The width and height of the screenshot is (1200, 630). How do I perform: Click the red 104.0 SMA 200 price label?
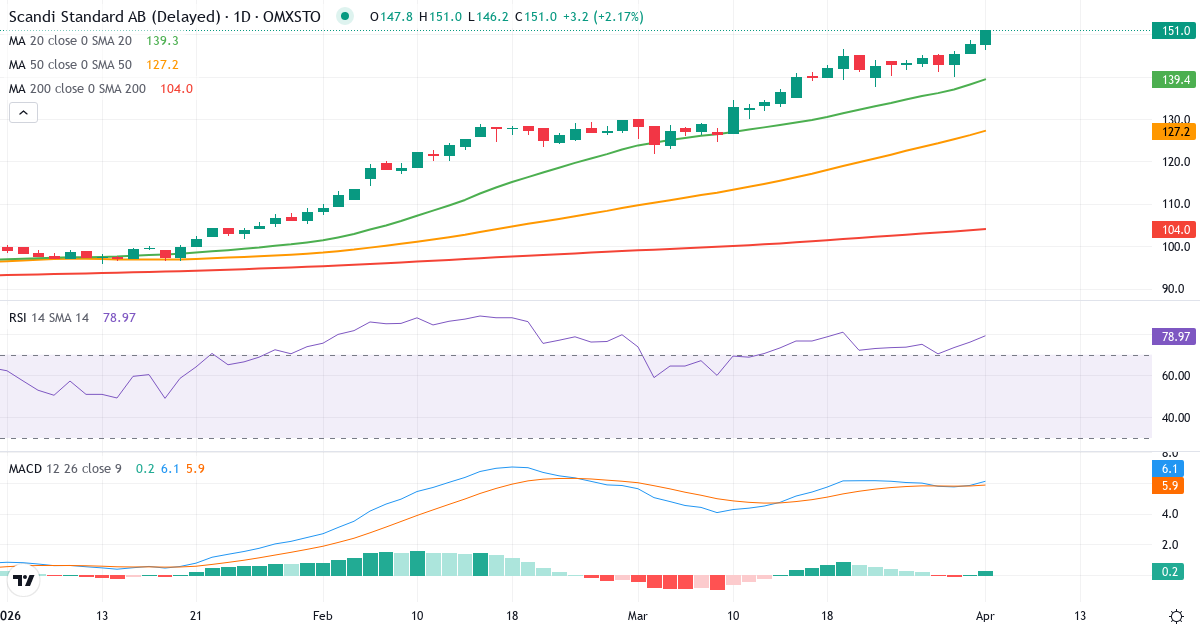(x=1172, y=229)
